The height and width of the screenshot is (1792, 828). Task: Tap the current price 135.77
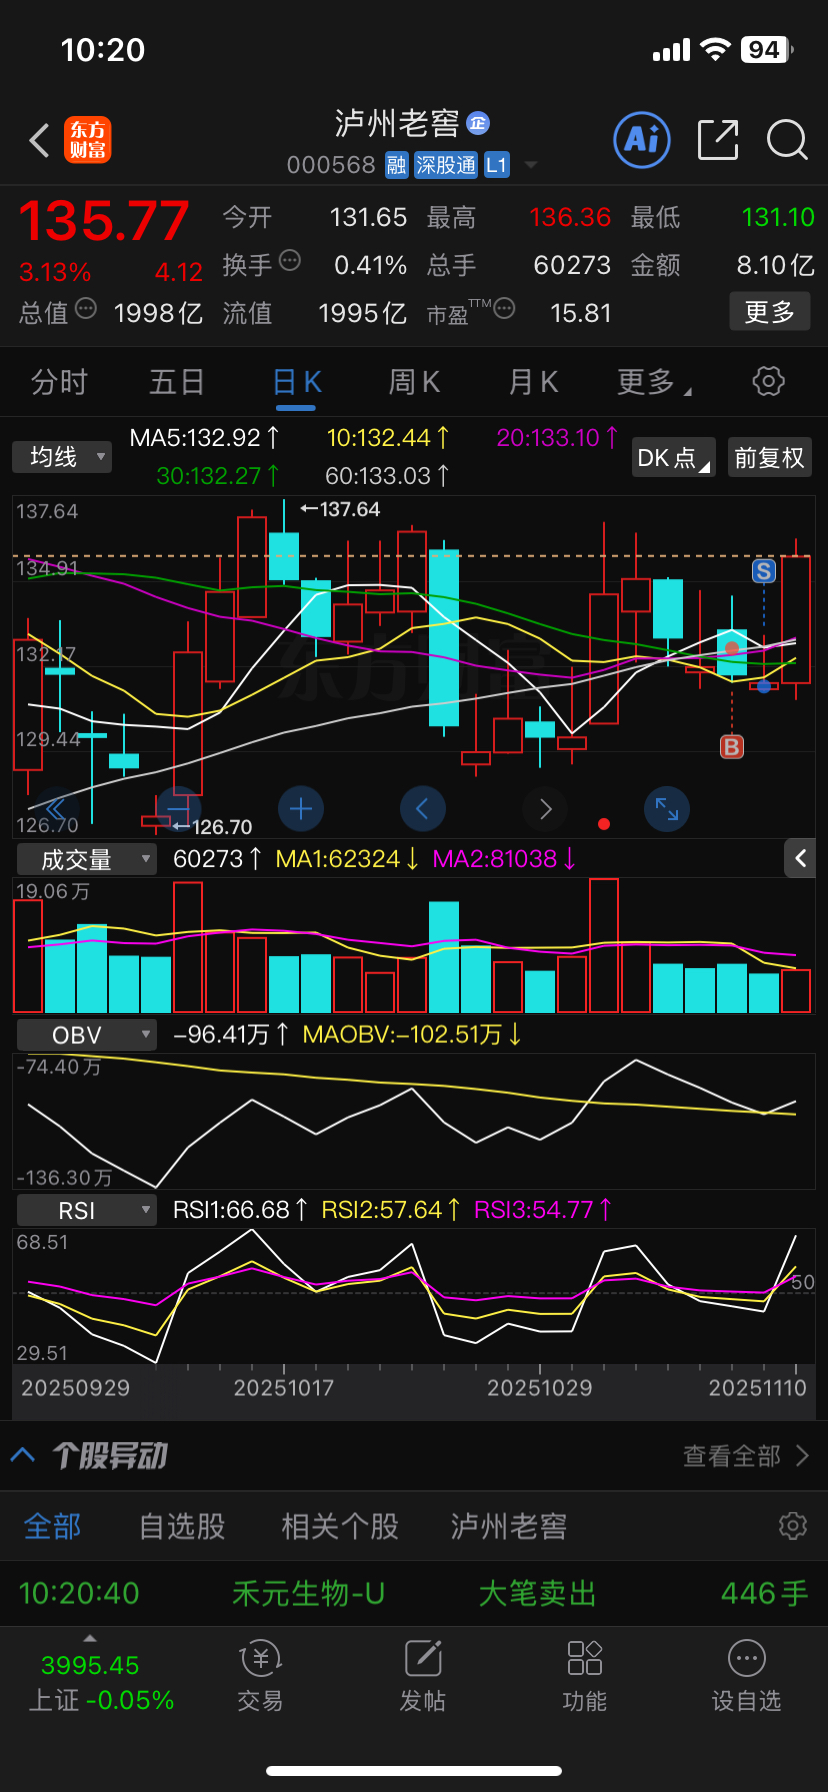point(104,221)
